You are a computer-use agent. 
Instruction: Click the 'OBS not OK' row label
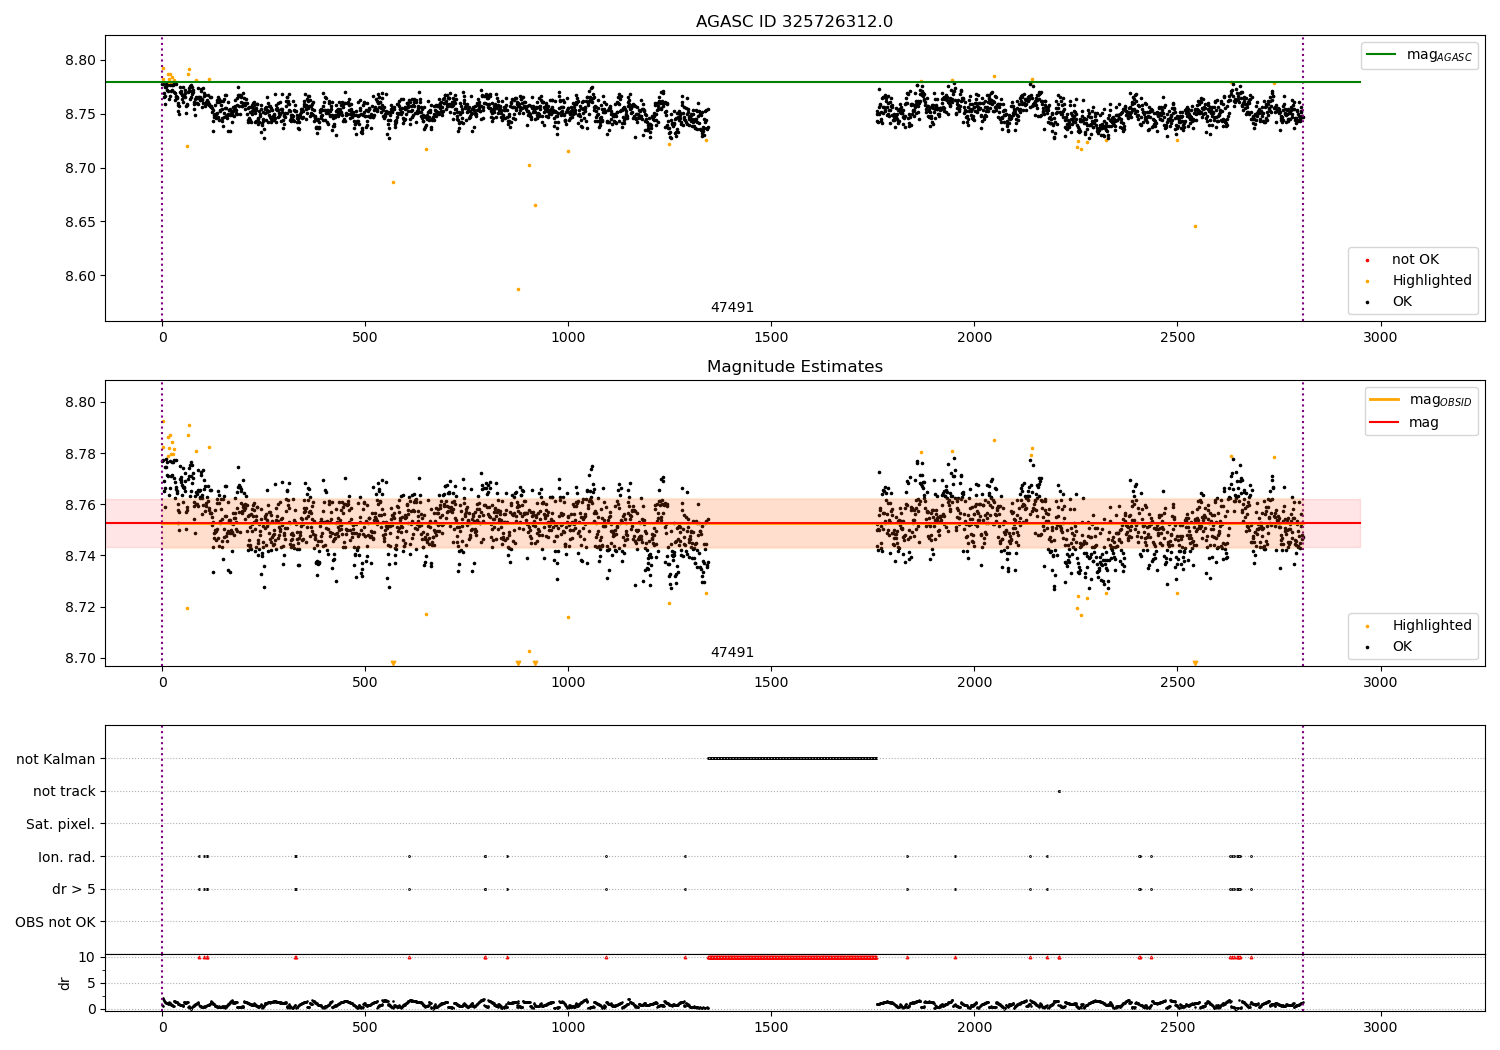(55, 922)
